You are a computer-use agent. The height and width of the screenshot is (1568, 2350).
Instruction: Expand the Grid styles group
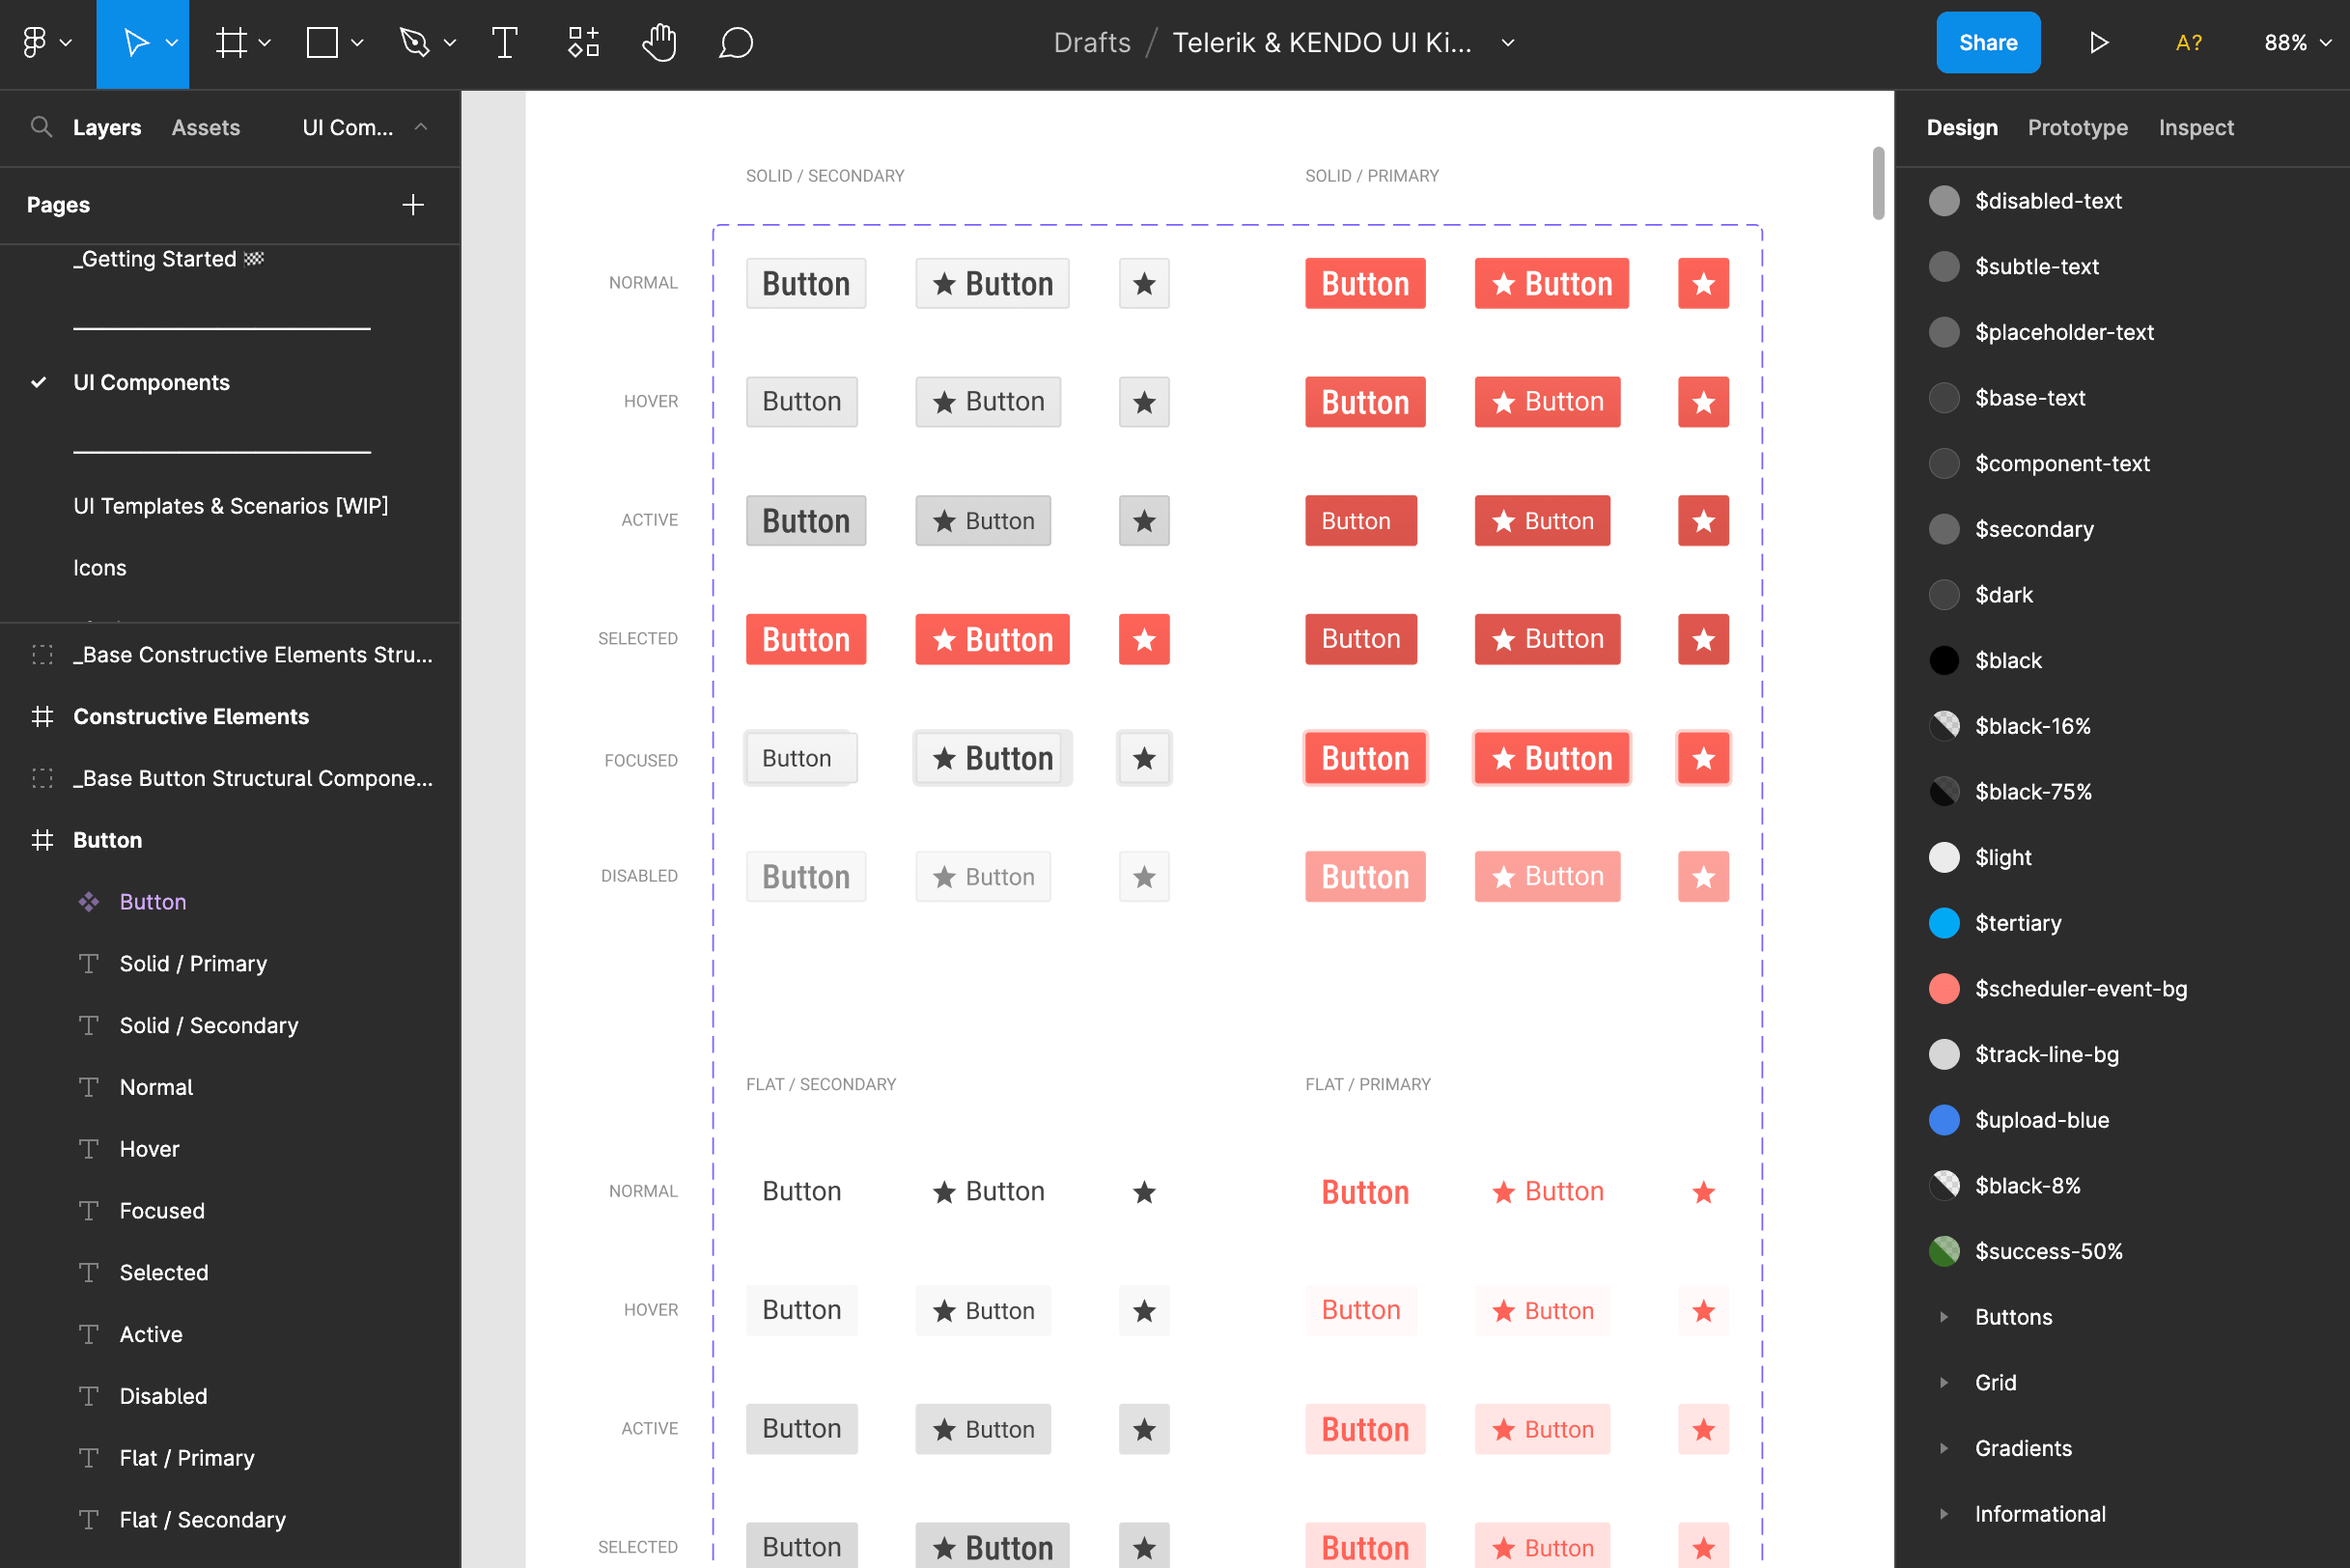[x=1944, y=1383]
